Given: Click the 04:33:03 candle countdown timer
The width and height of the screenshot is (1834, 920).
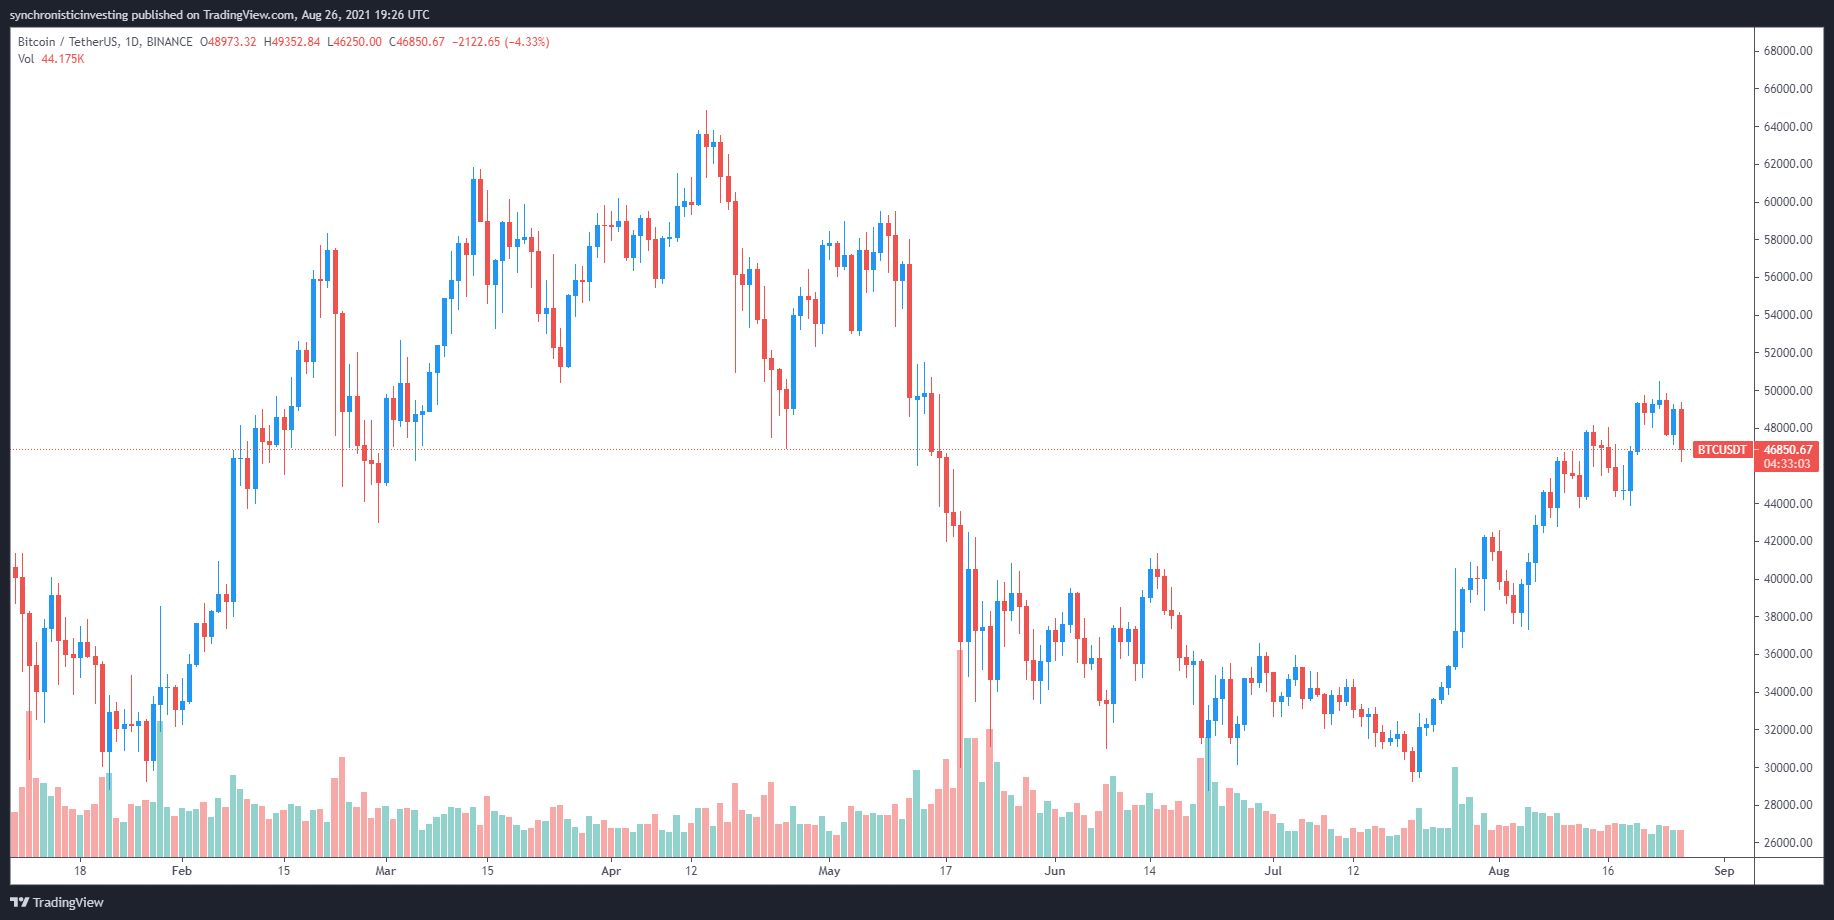Looking at the screenshot, I should 1787,464.
